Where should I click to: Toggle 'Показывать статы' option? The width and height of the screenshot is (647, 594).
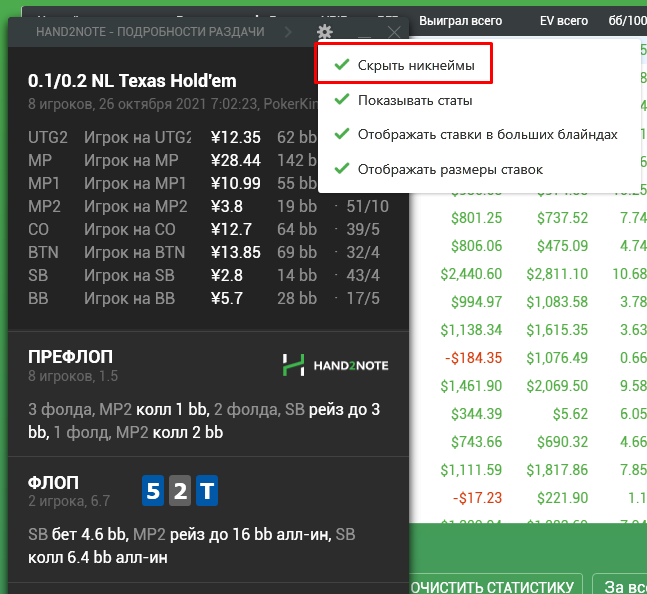coord(403,100)
